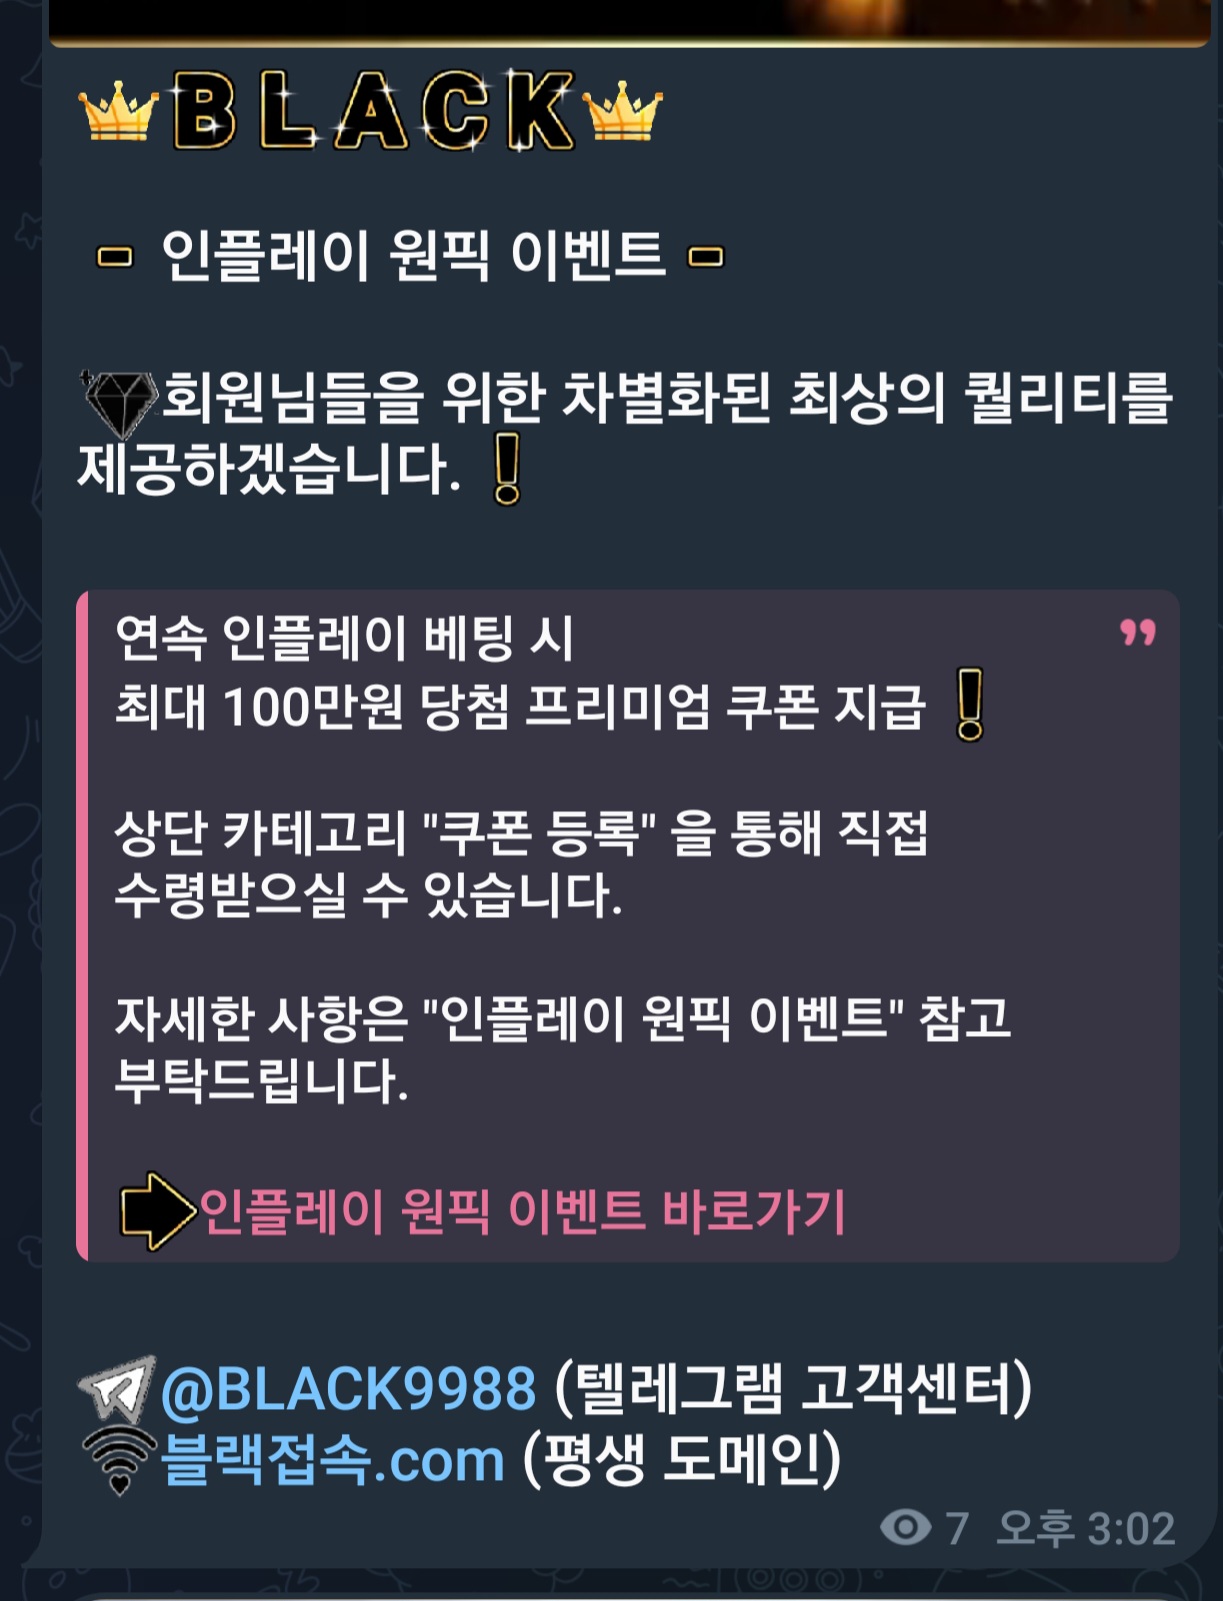The height and width of the screenshot is (1601, 1223).
Task: Click the left yellow dash emoji by heading
Action: click(115, 258)
